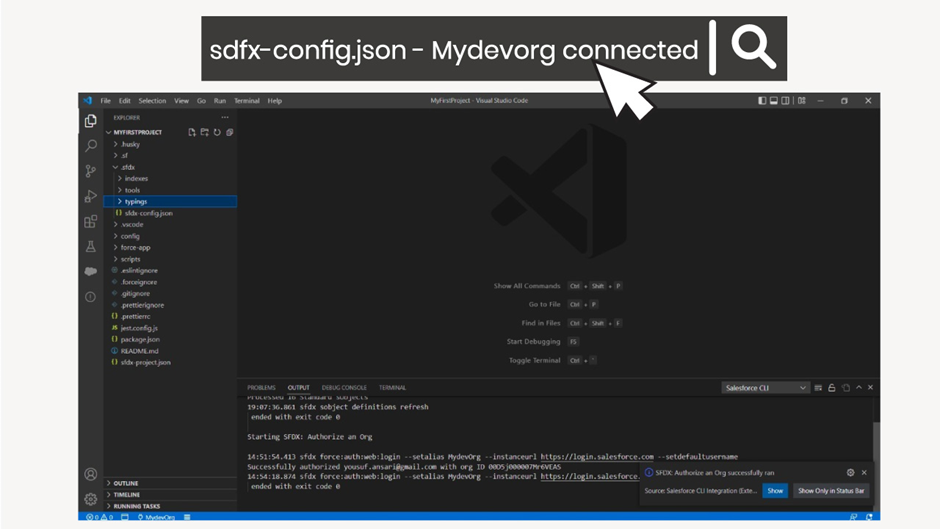940x529 pixels.
Task: Toggle primary side bar layout icon
Action: pyautogui.click(x=762, y=101)
